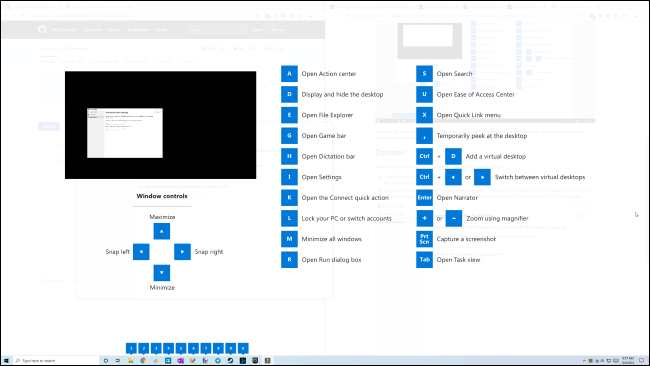Click the Maximize up arrow in Window controls

[x=162, y=231]
